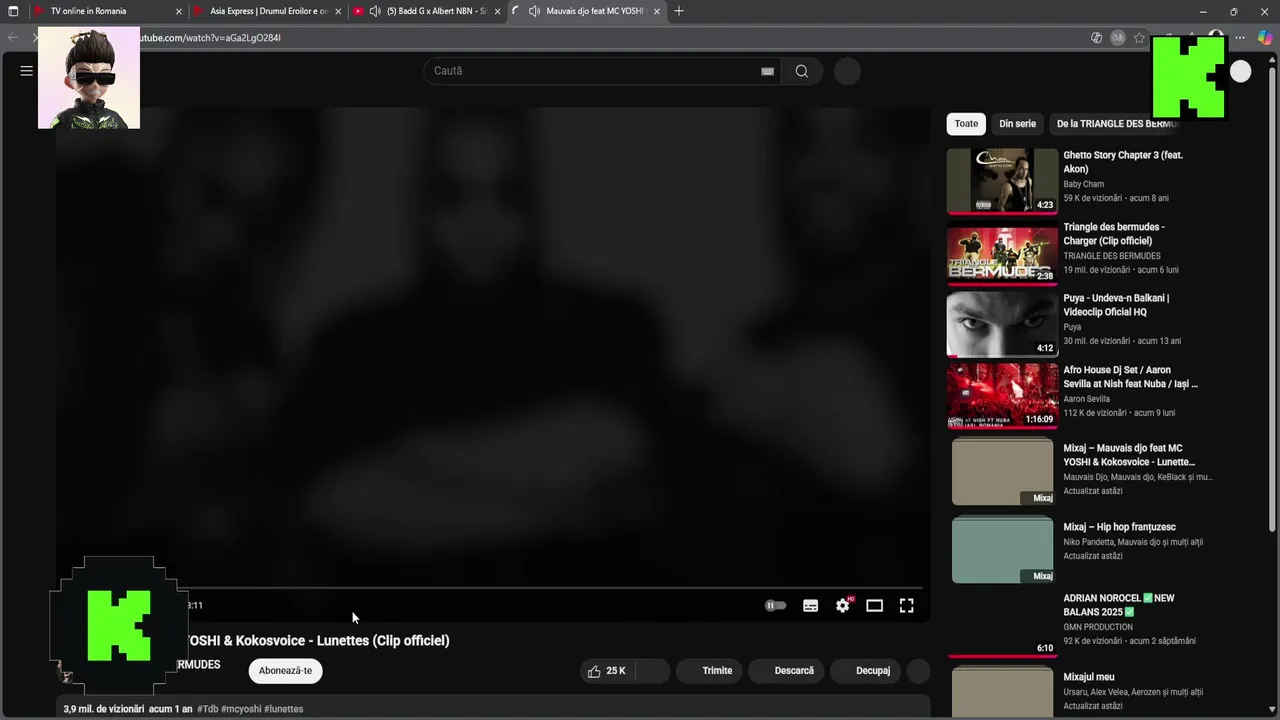This screenshot has height=720, width=1280.
Task: Switch to Badd G x Albert NBN tab
Action: click(x=428, y=11)
